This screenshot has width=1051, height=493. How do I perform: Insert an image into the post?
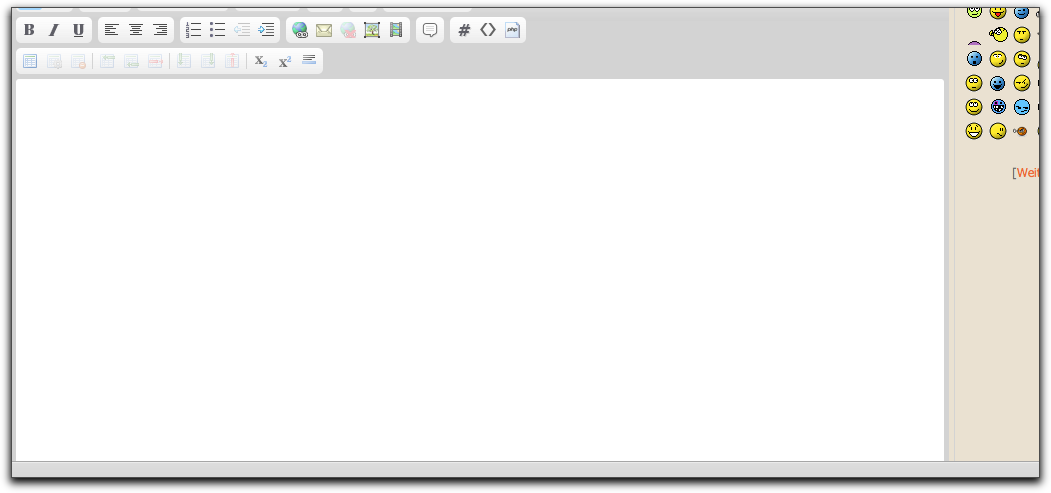372,30
